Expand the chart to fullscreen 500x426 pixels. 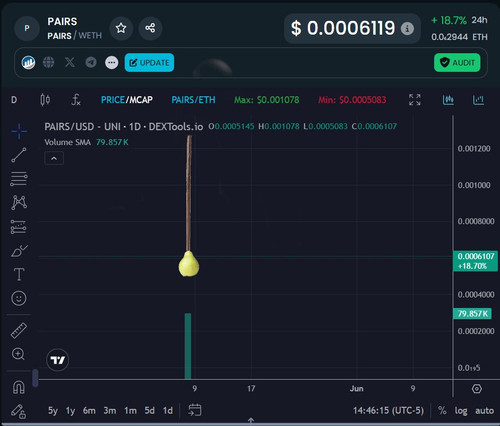click(x=415, y=100)
